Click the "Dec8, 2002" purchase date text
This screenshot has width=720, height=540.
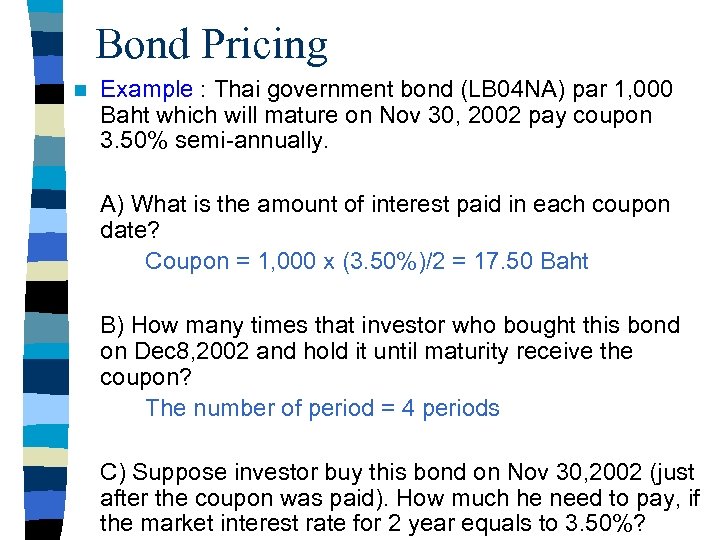coord(186,351)
